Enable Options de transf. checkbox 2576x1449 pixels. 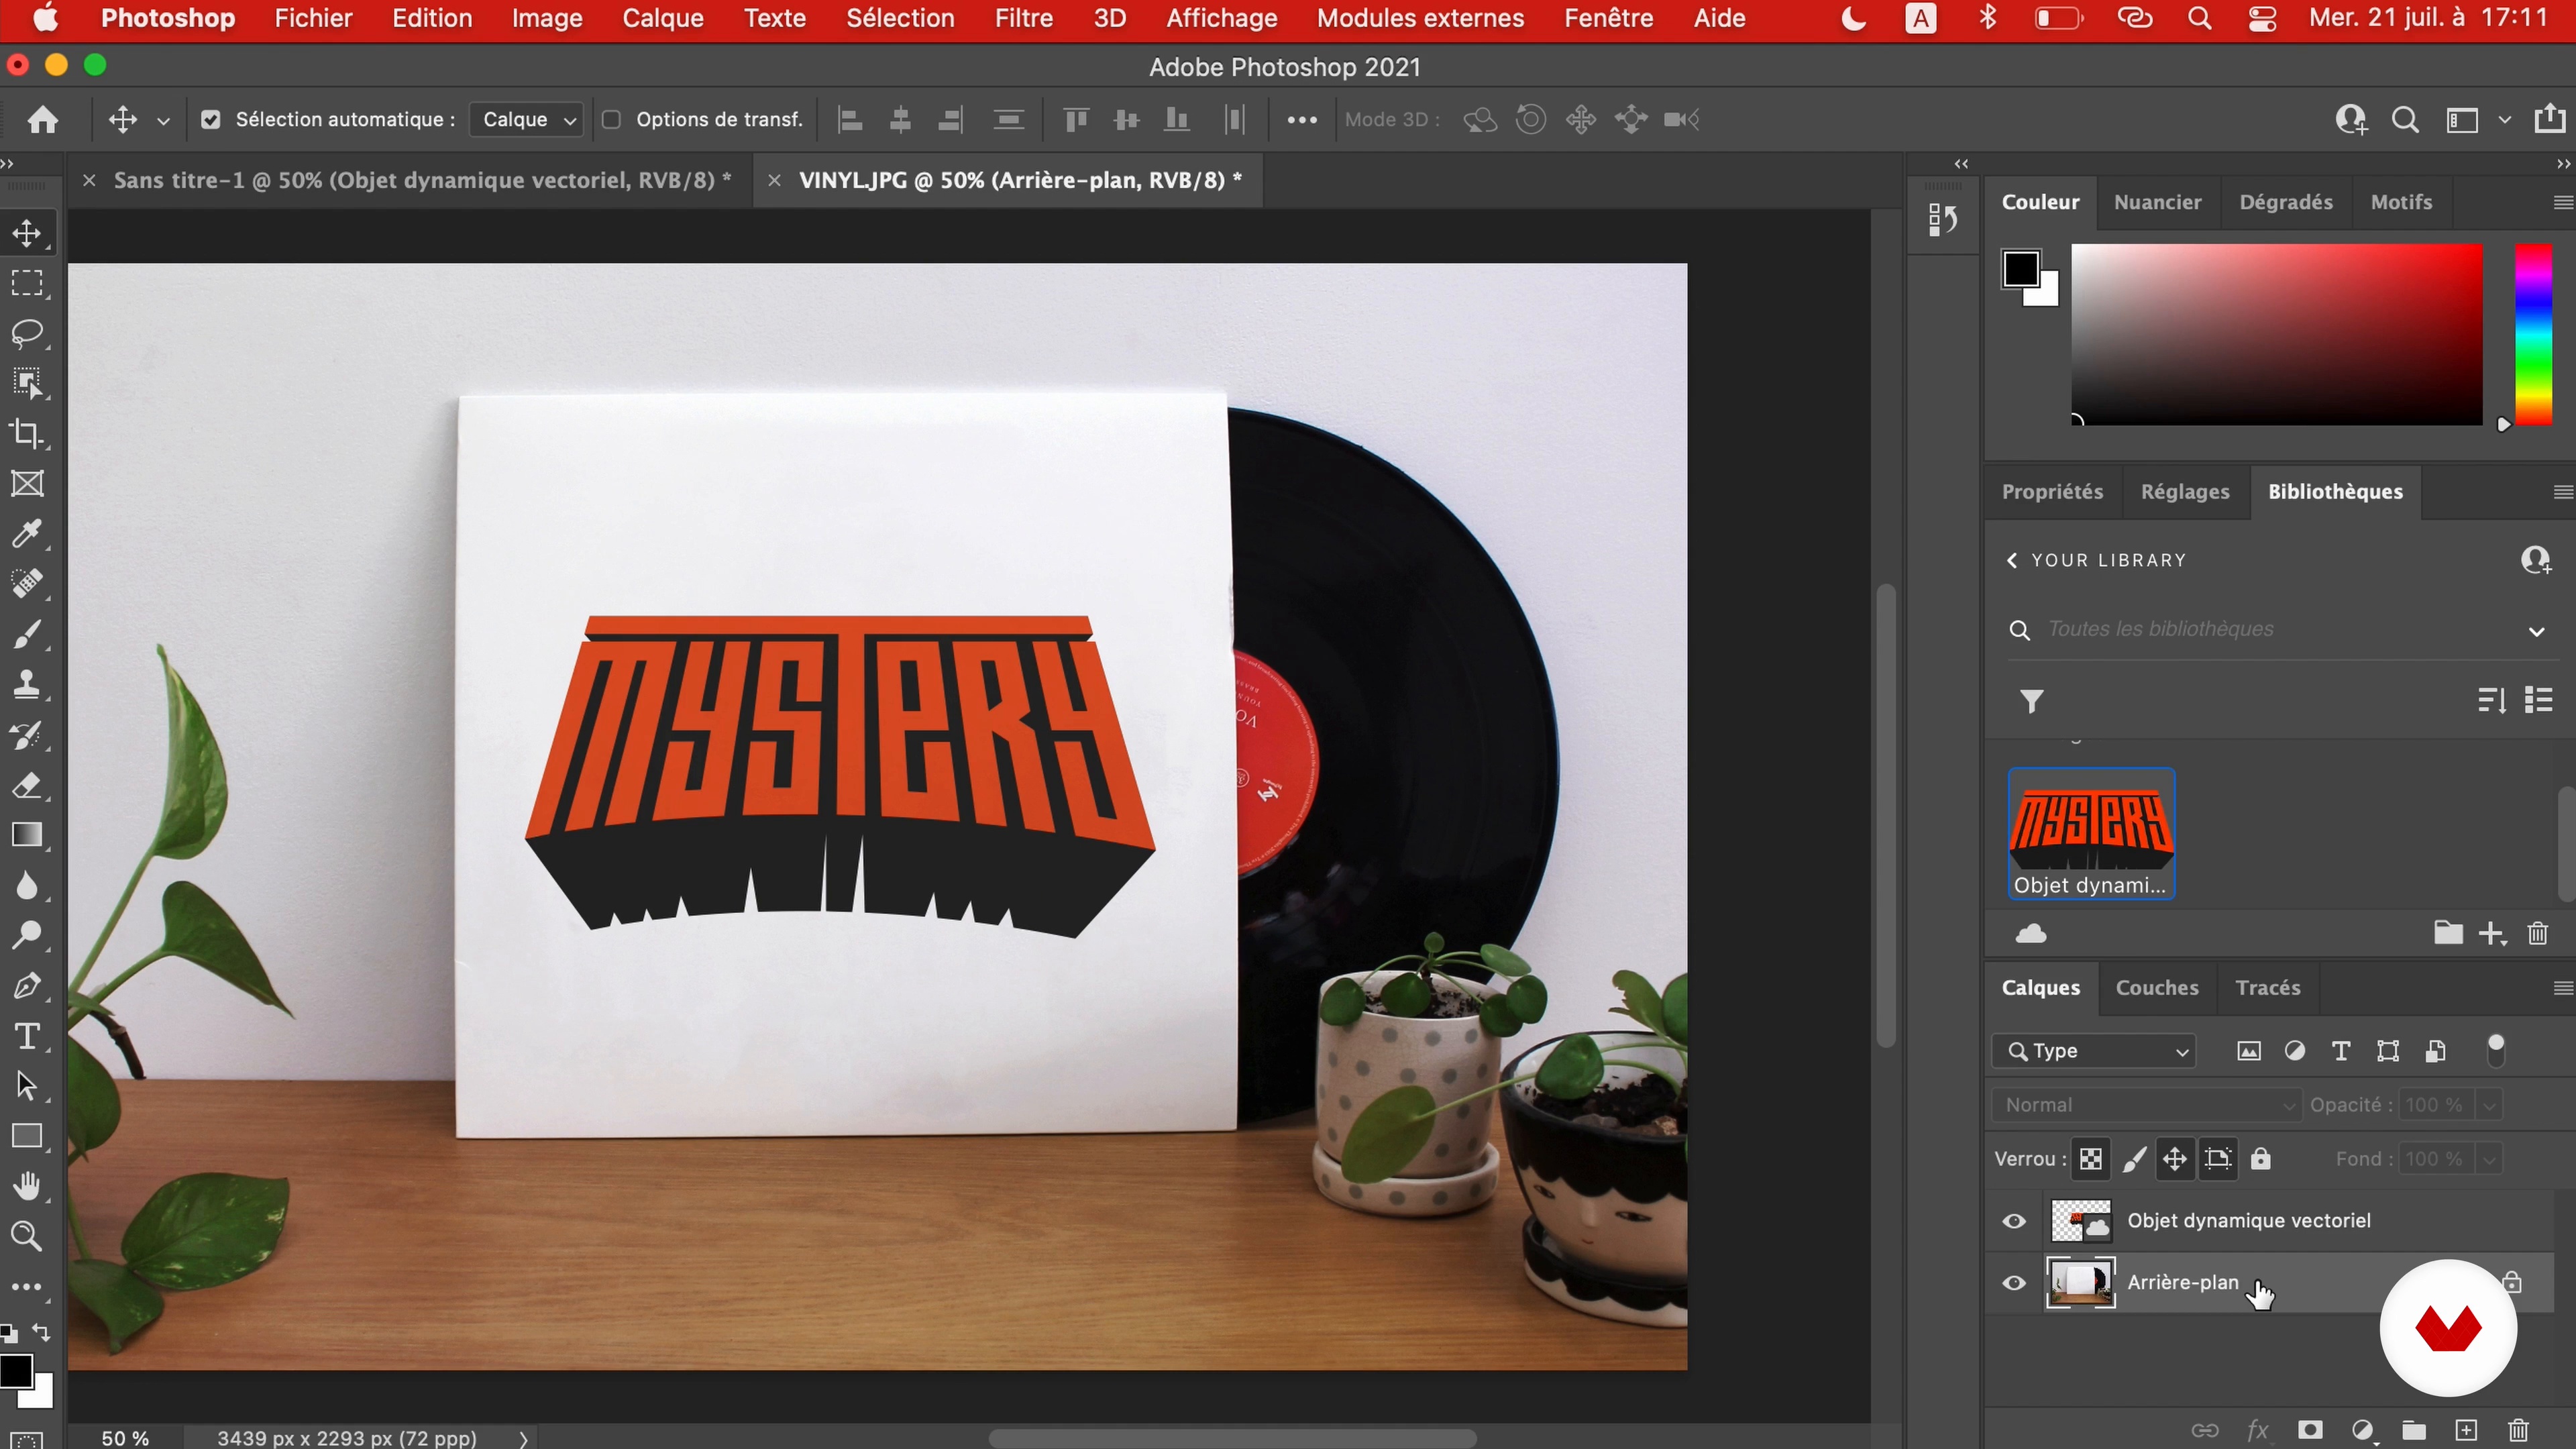tap(612, 120)
